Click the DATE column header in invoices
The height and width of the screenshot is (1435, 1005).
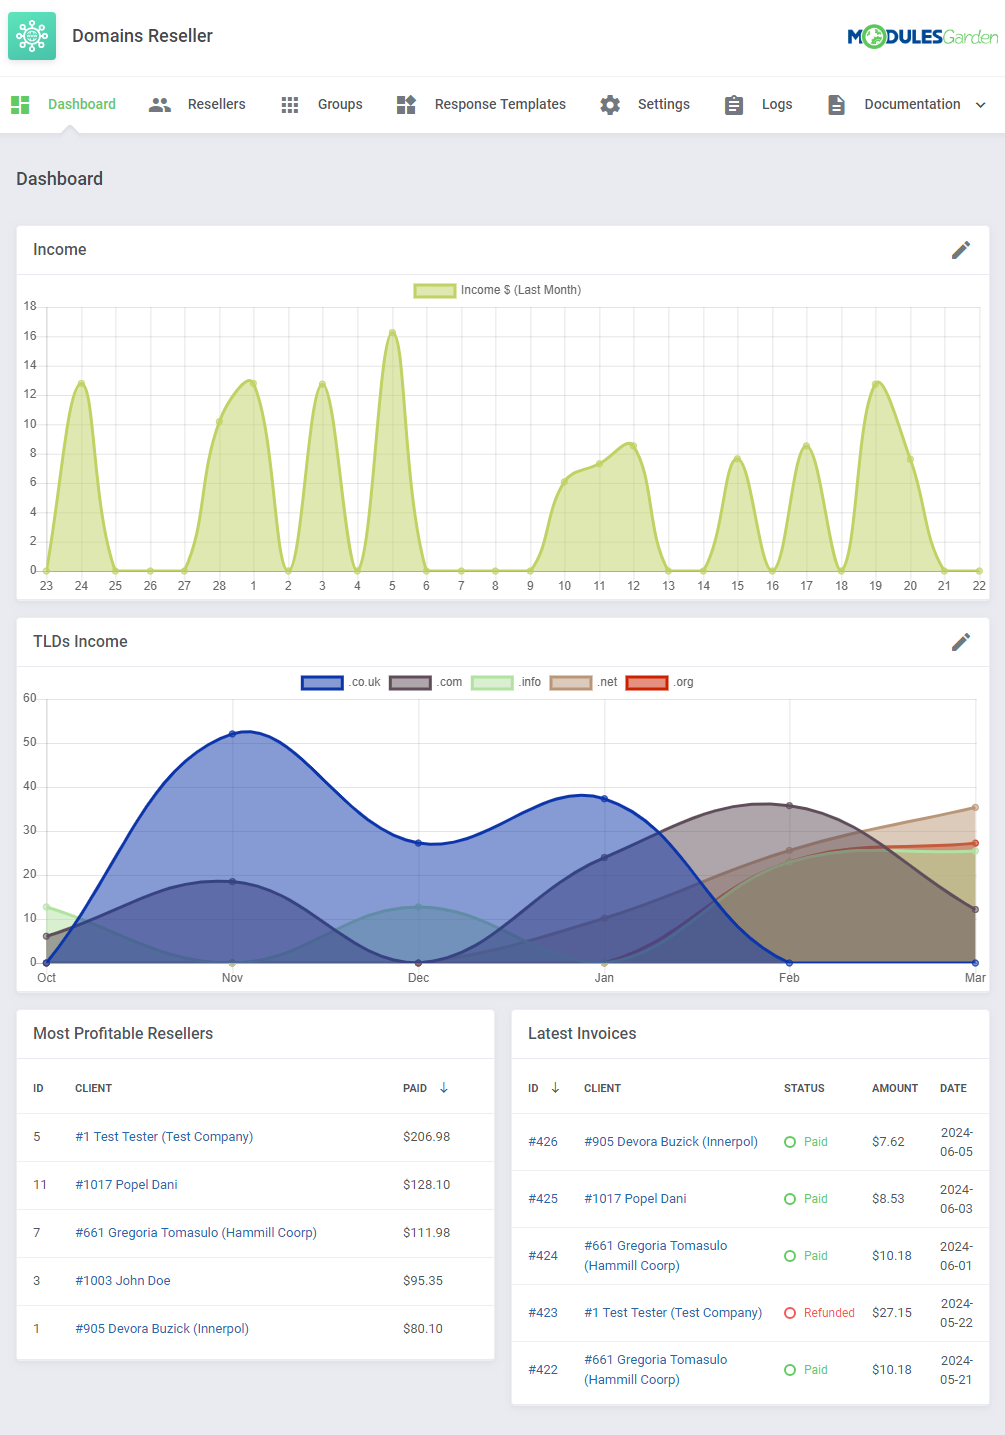click(x=953, y=1088)
